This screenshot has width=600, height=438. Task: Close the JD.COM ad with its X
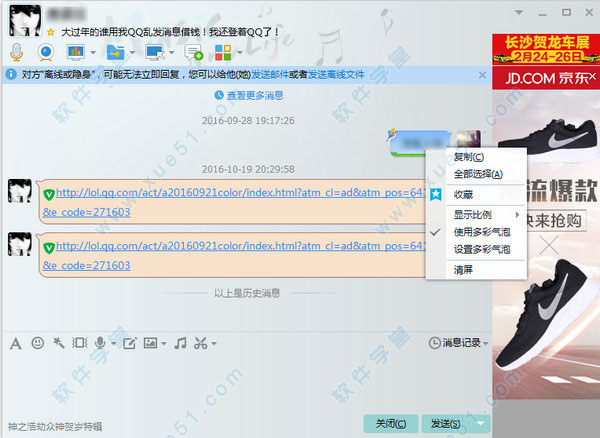[593, 77]
